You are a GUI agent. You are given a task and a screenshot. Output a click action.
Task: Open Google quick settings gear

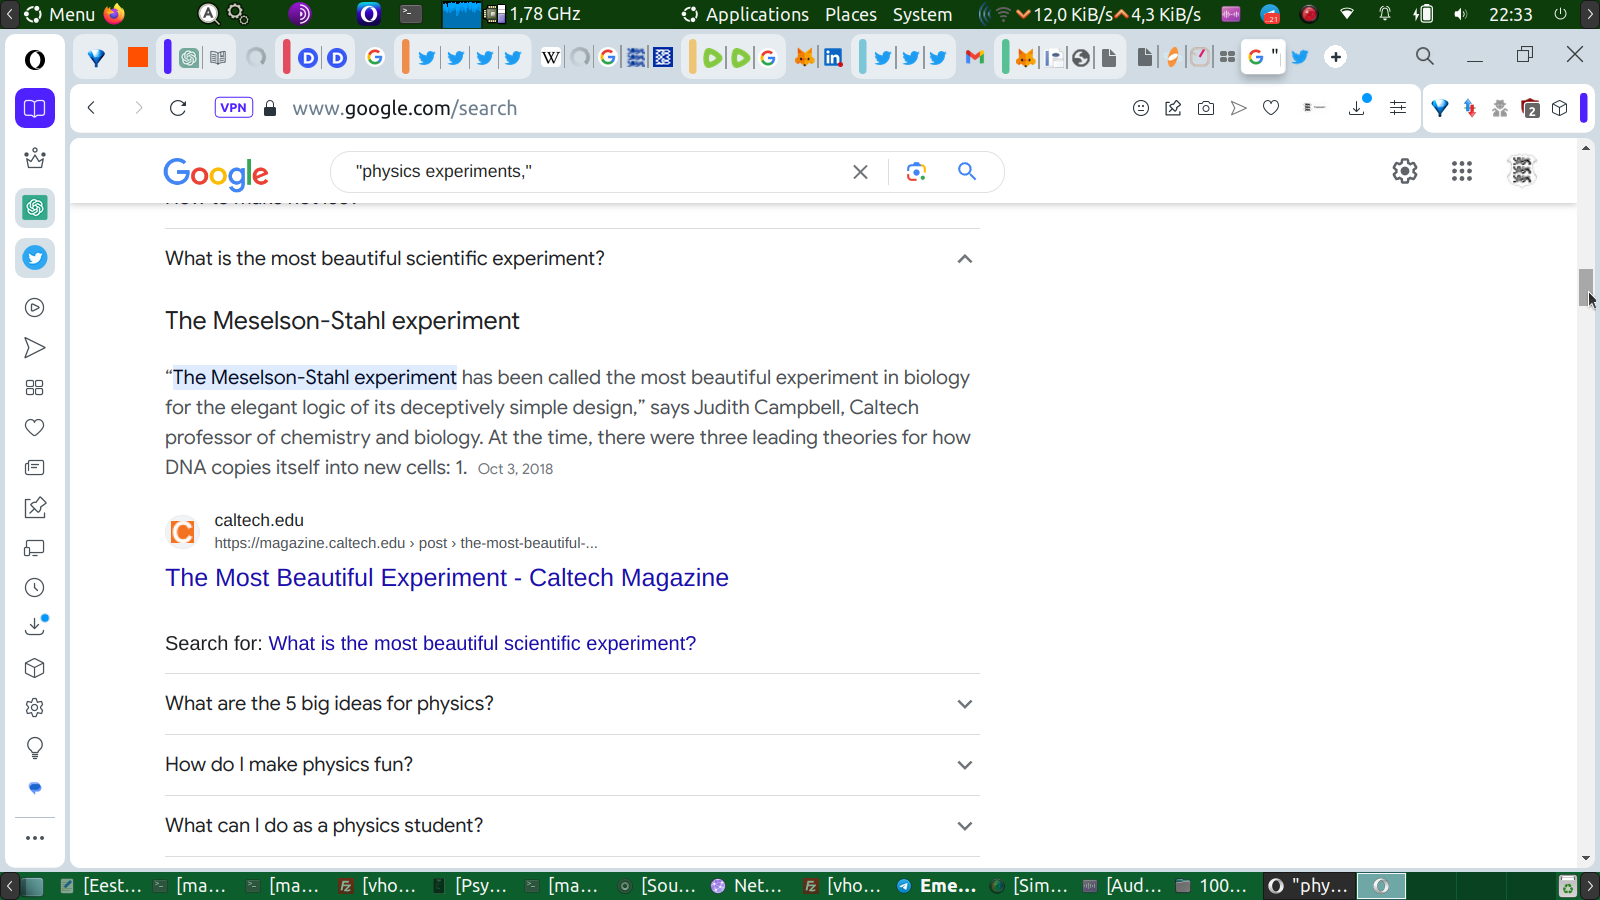(x=1404, y=172)
